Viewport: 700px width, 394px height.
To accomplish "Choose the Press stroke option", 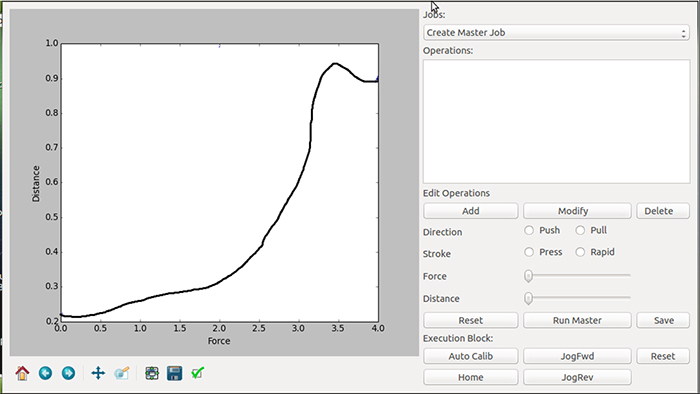I will [529, 252].
